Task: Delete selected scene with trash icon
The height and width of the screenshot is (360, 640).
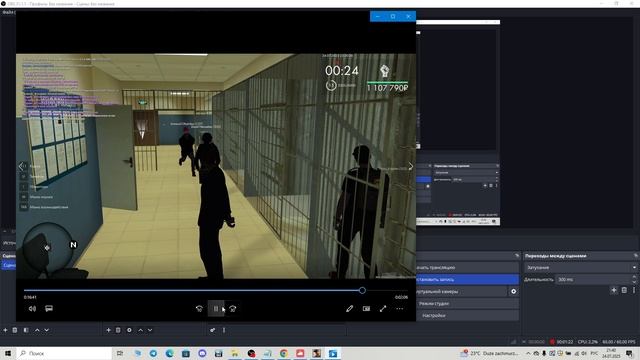Action: [15, 330]
